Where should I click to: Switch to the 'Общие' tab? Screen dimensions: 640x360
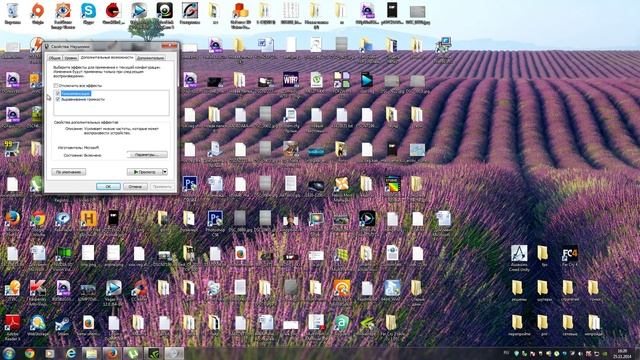coord(54,58)
